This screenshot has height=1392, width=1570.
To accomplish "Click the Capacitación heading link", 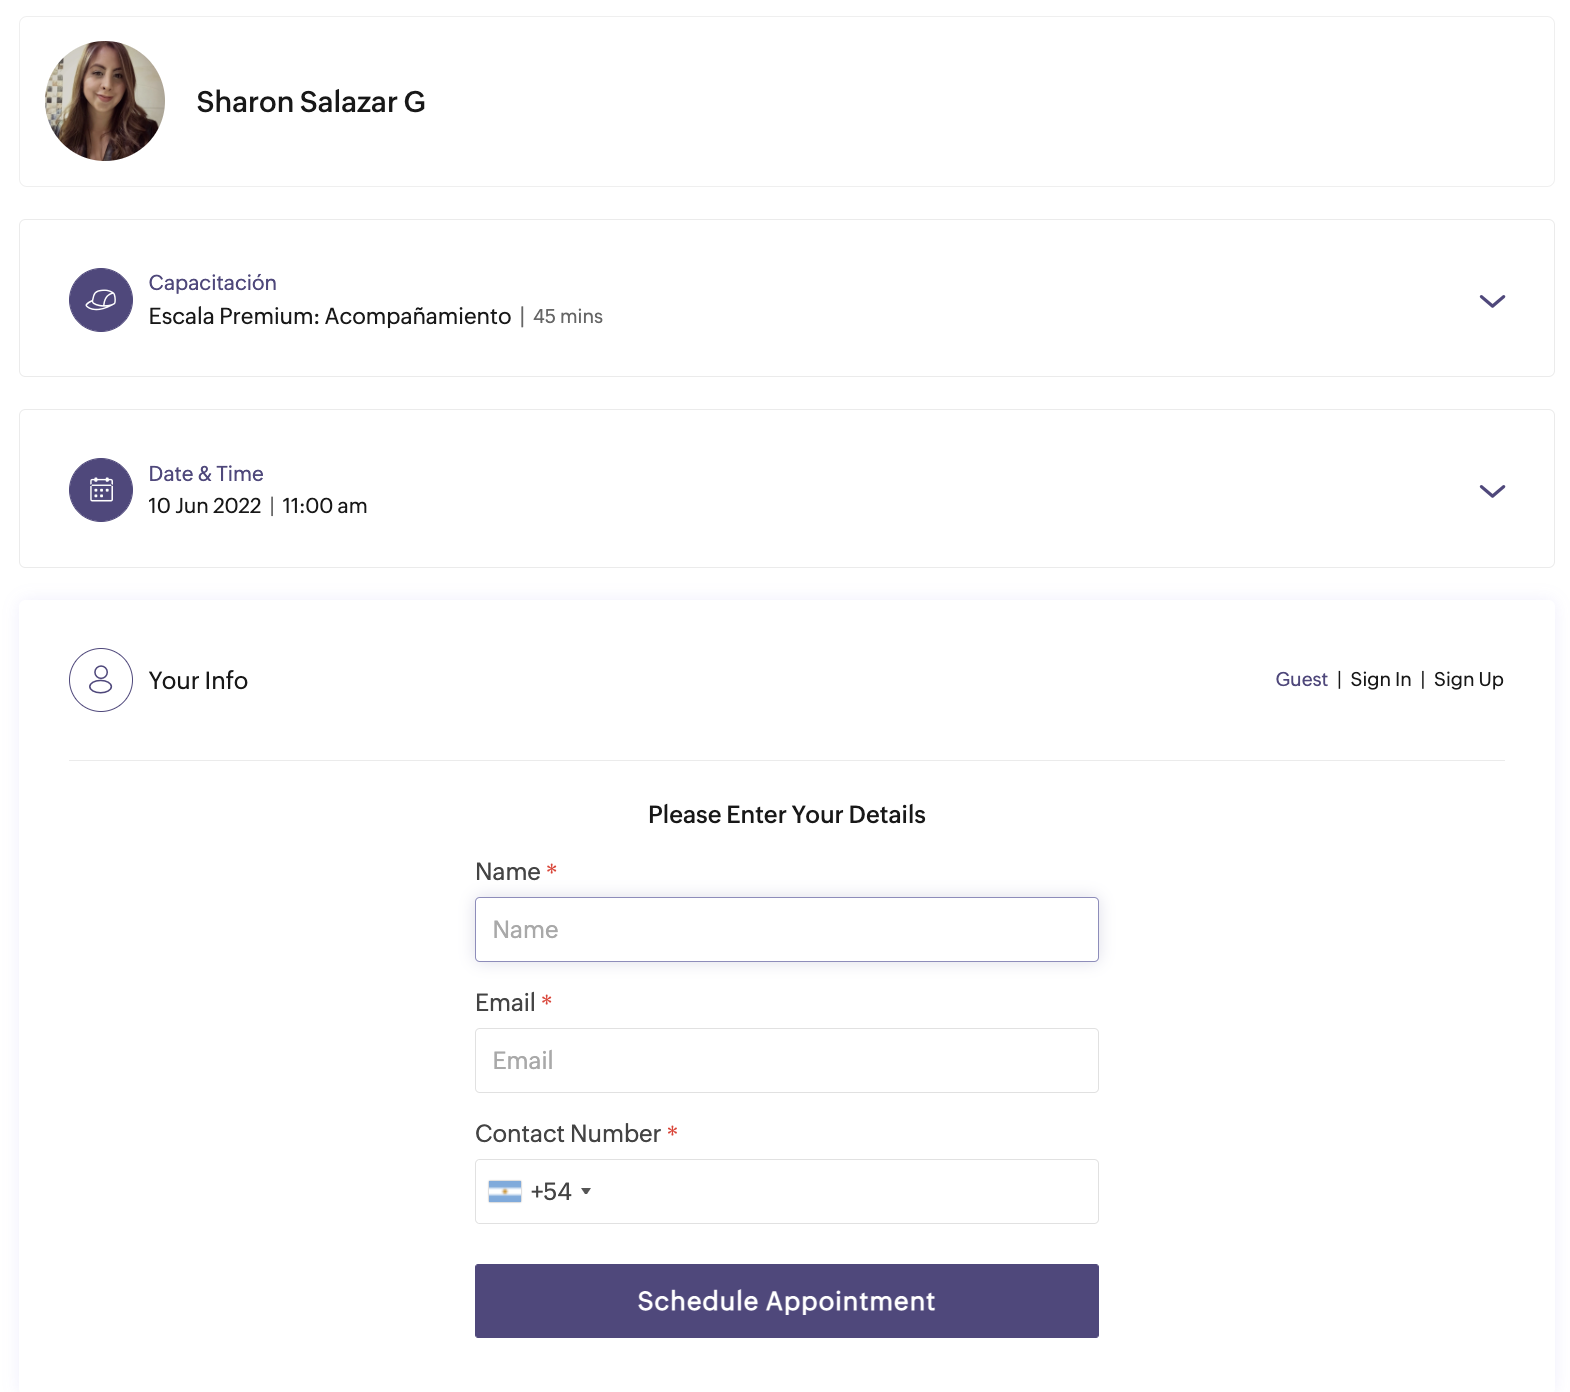I will 212,283.
